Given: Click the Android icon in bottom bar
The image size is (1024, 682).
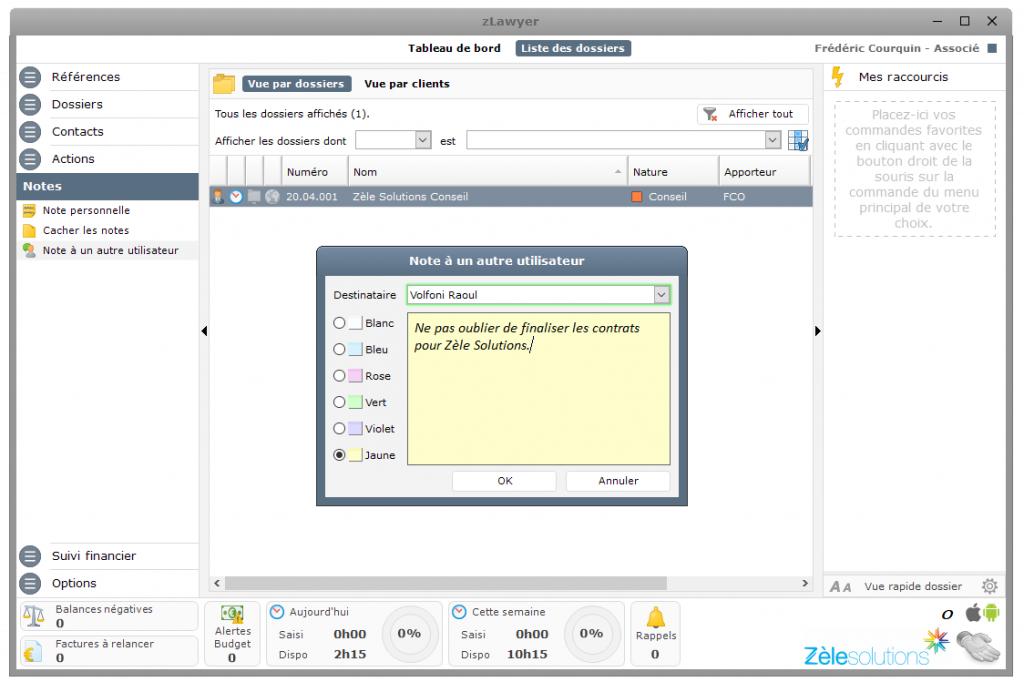Looking at the screenshot, I should (990, 613).
